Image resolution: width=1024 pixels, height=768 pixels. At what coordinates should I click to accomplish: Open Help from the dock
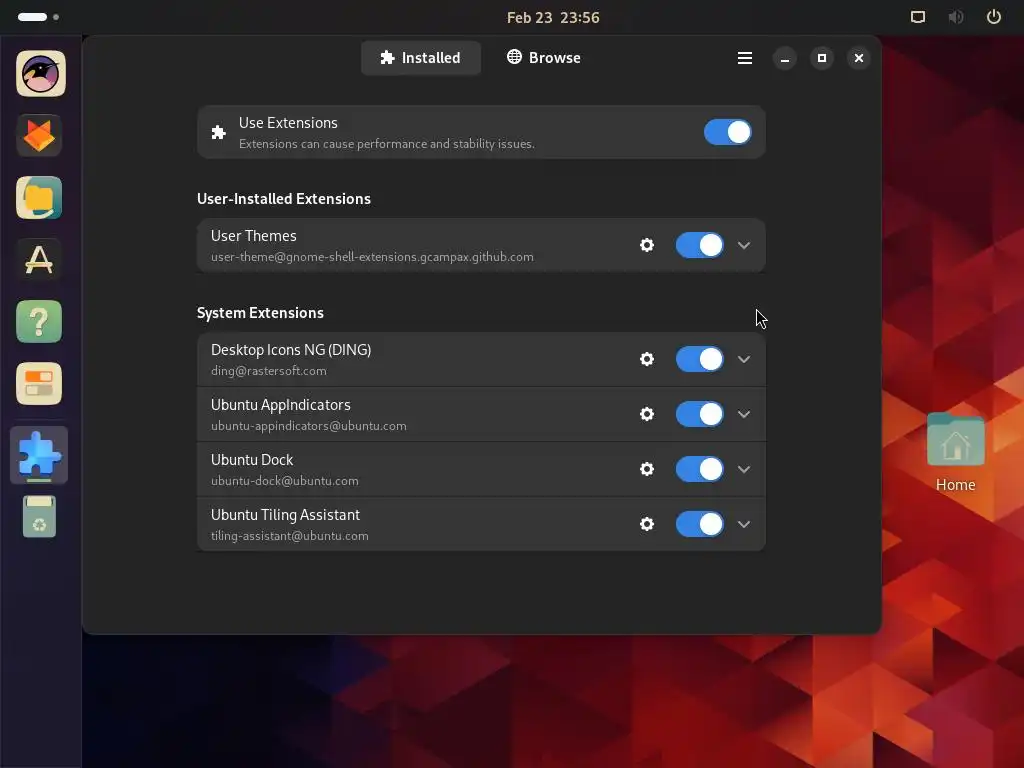[39, 321]
